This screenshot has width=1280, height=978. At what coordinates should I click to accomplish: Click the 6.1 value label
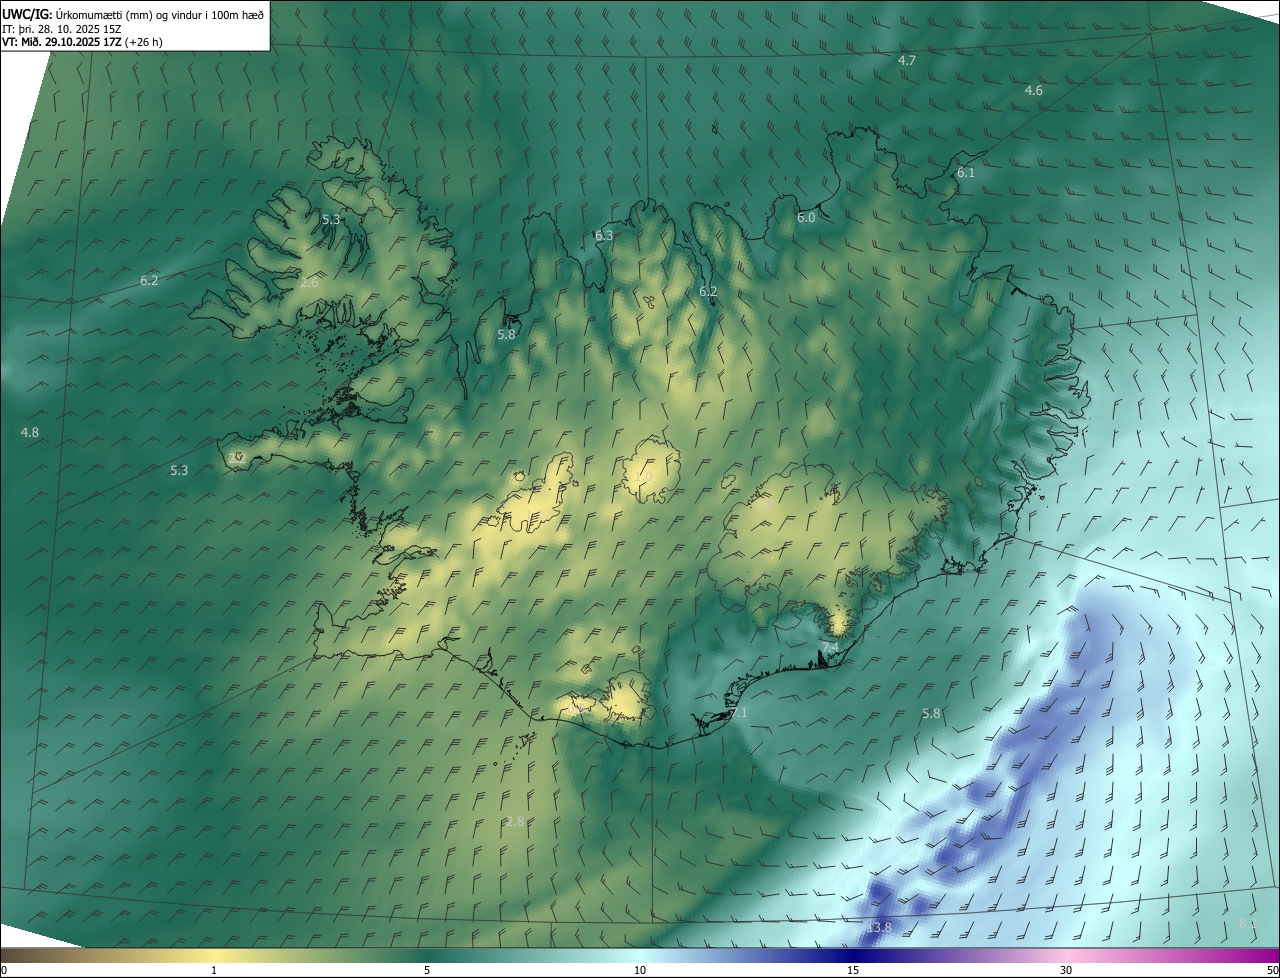coord(966,173)
